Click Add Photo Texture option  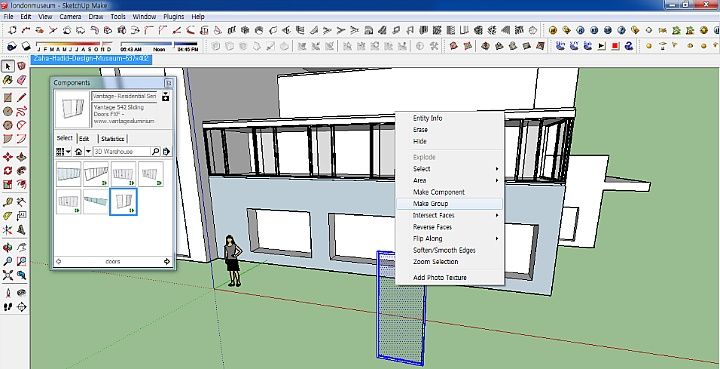(450, 277)
